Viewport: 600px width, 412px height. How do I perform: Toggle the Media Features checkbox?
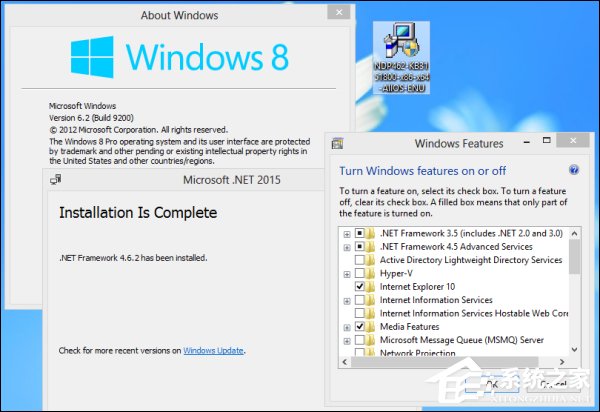pos(359,326)
